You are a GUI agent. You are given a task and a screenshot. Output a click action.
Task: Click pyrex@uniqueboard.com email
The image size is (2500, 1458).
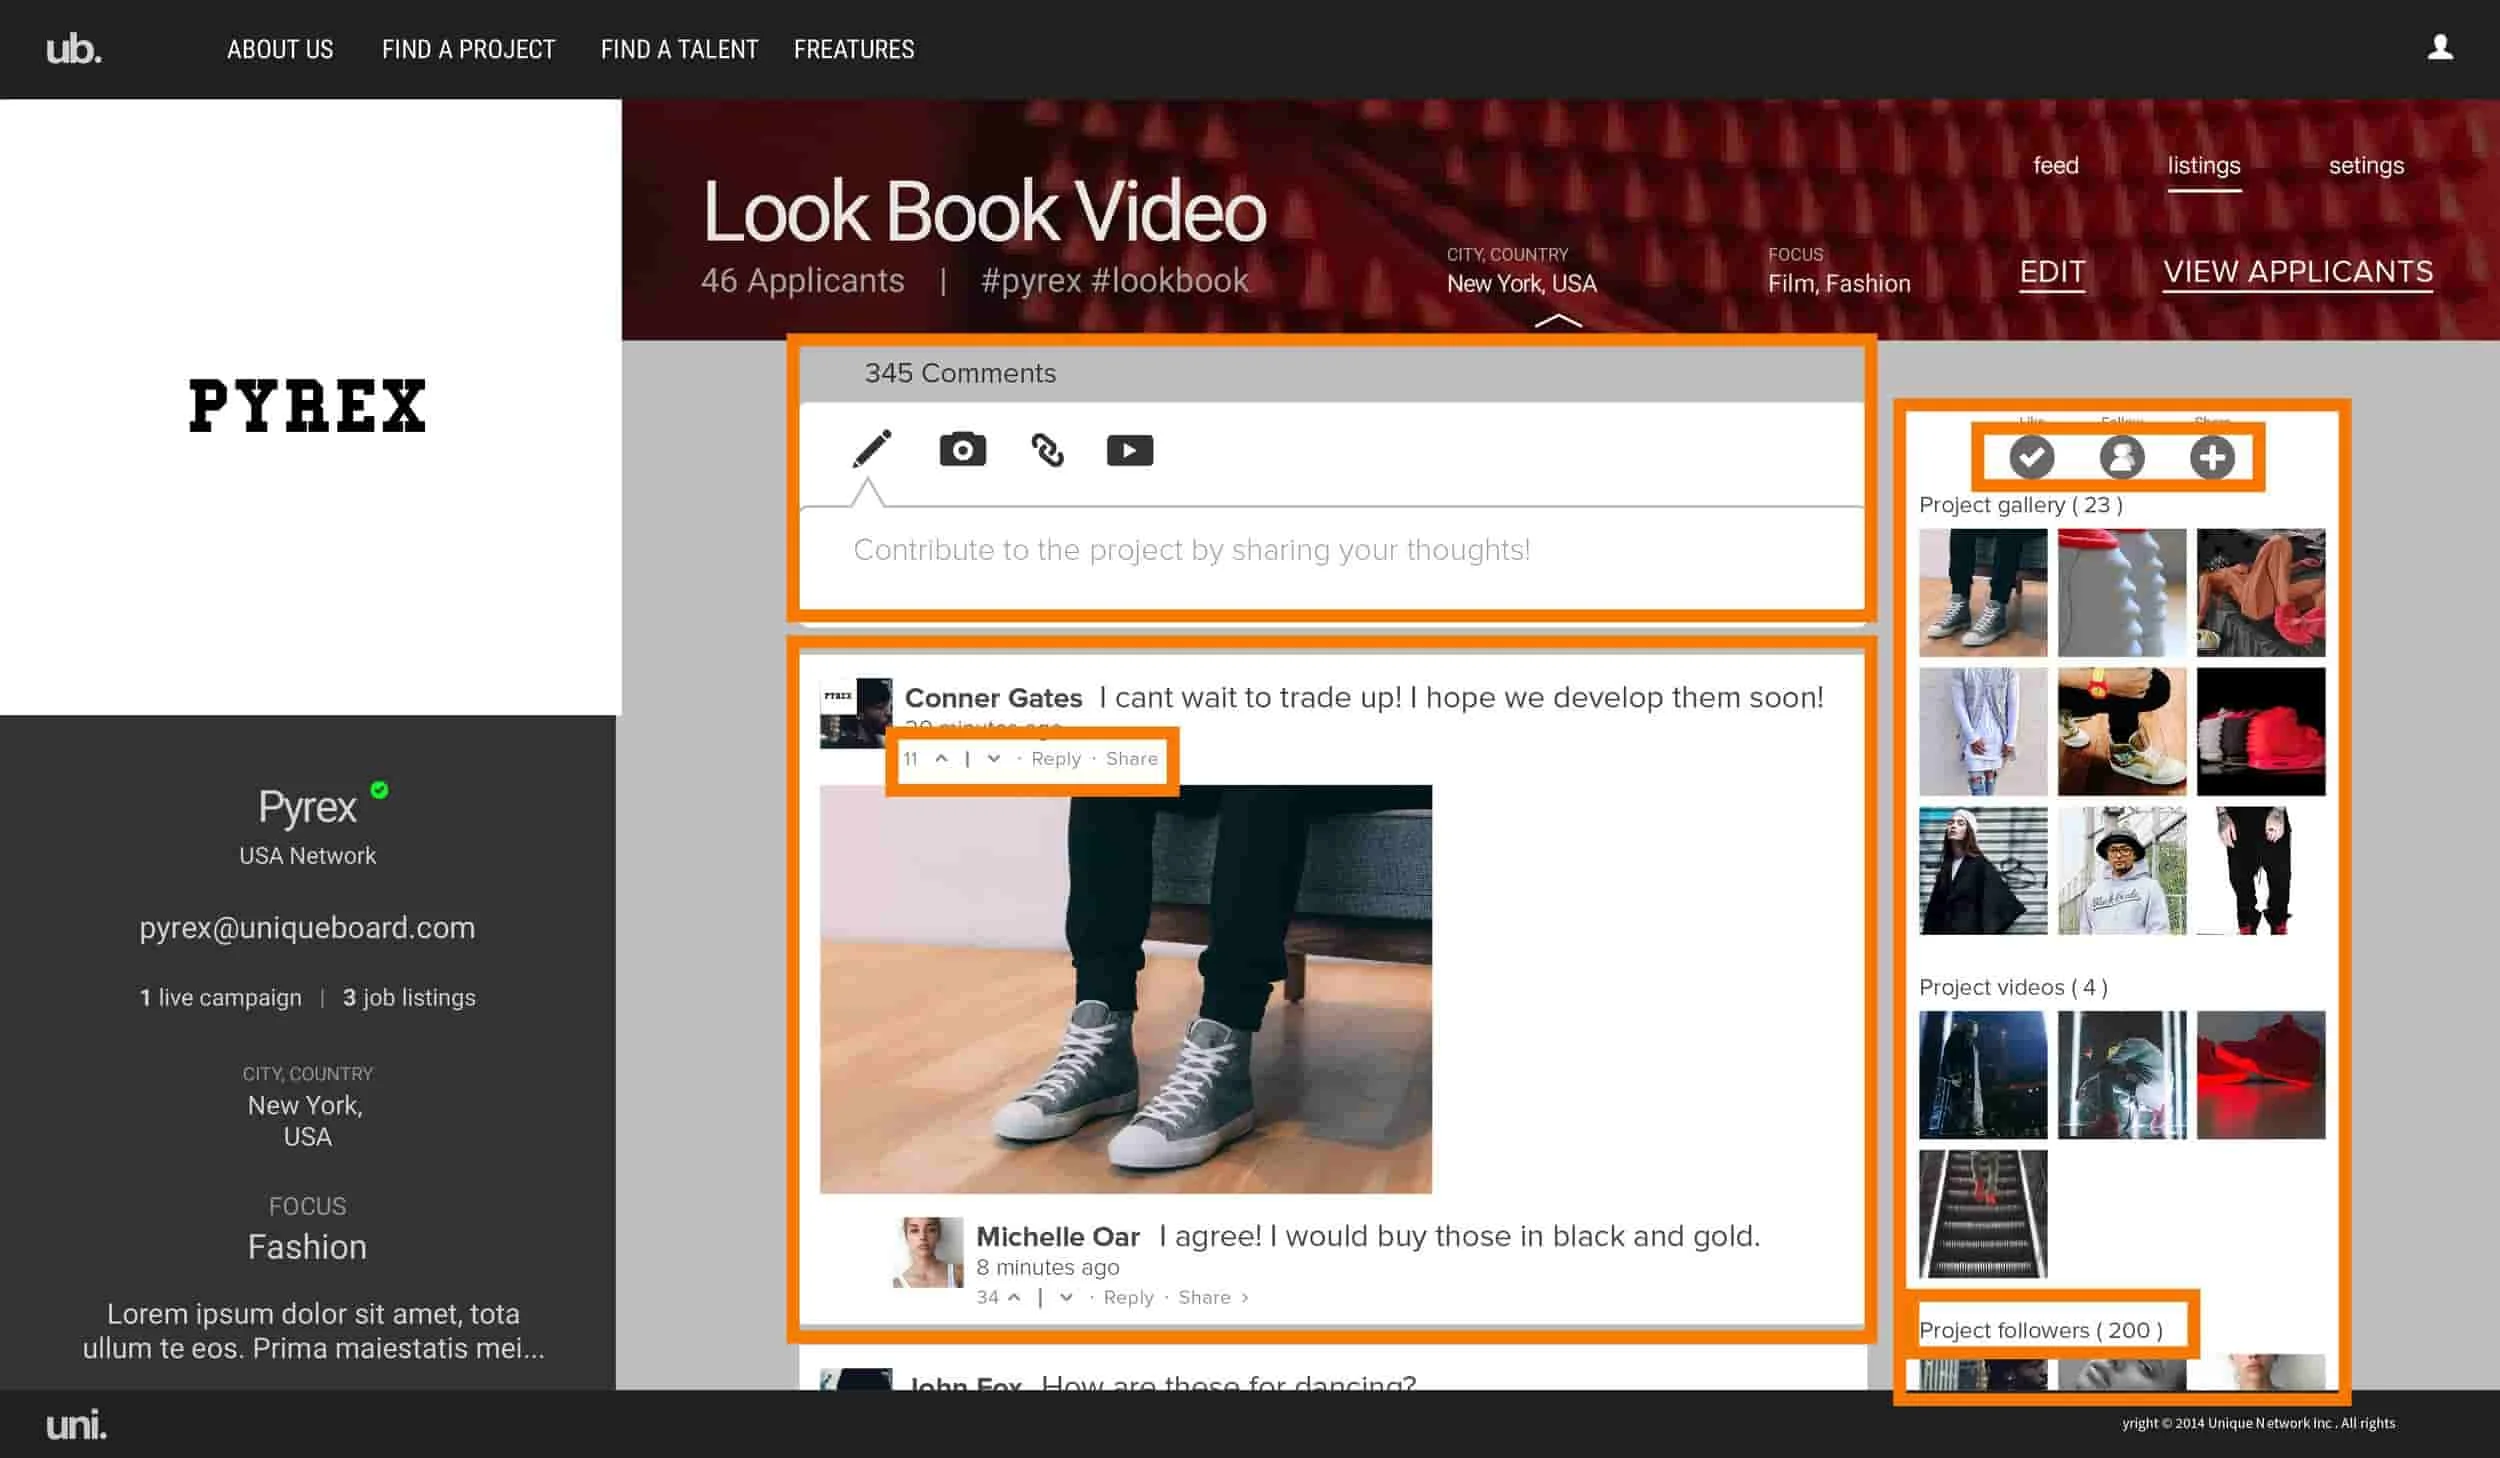[307, 927]
